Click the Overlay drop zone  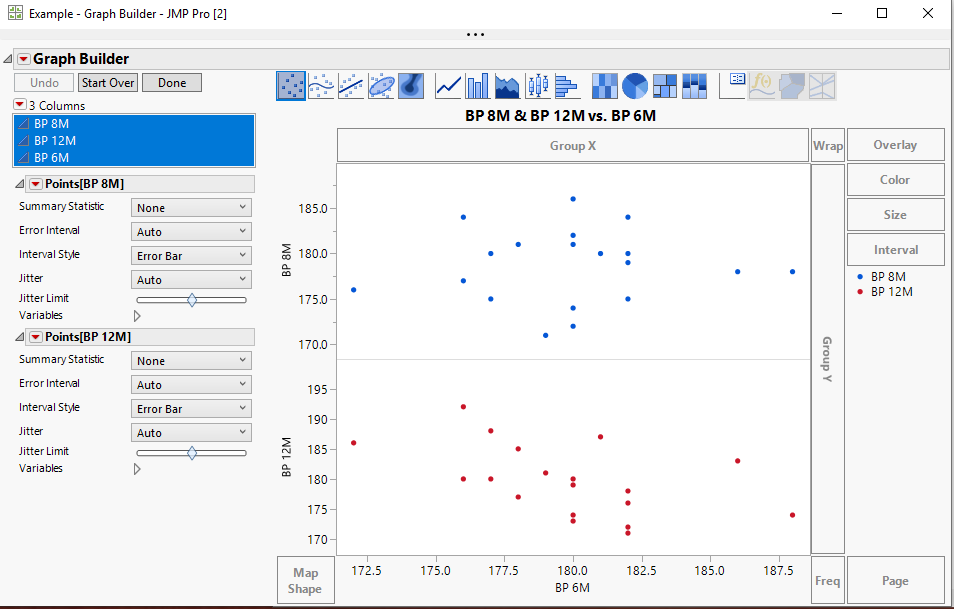click(895, 145)
